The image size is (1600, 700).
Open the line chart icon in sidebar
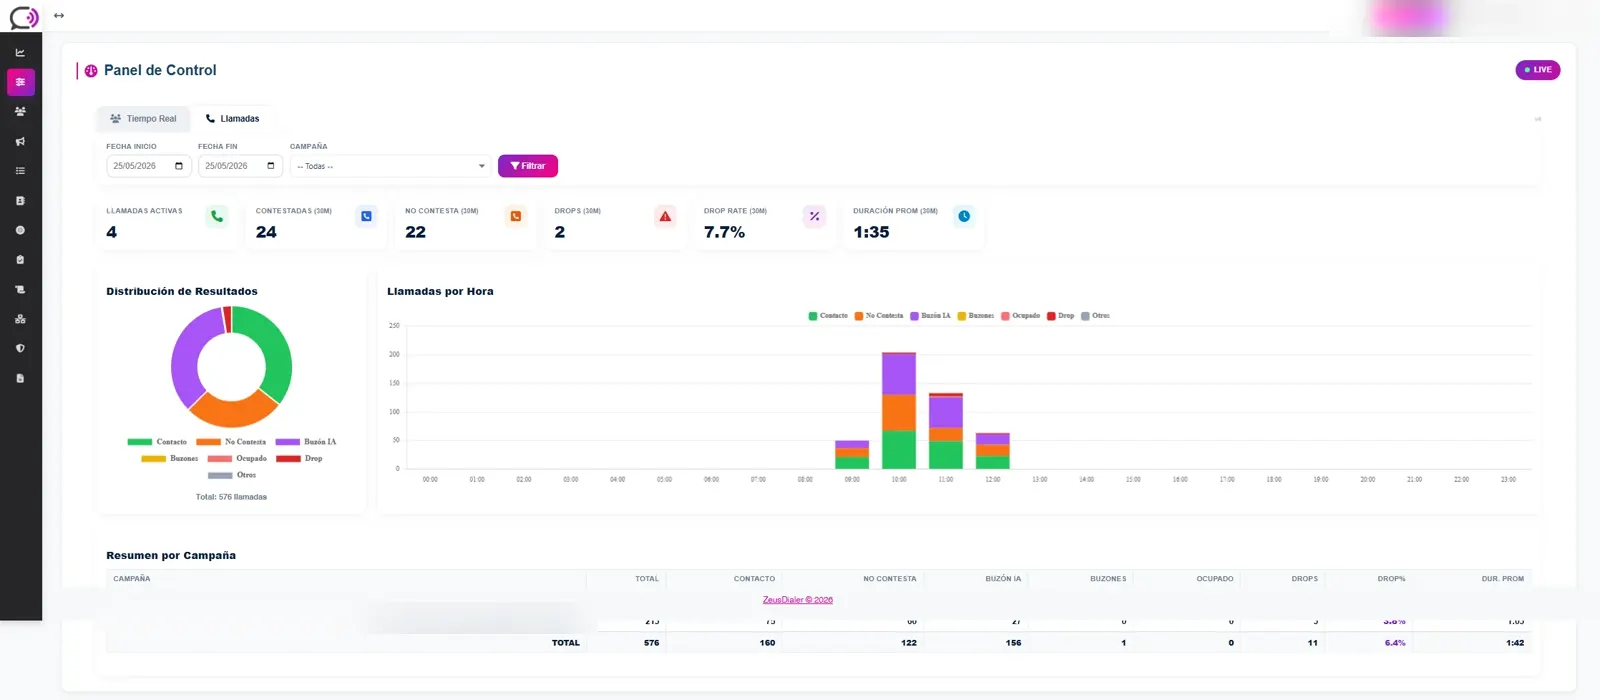(20, 52)
